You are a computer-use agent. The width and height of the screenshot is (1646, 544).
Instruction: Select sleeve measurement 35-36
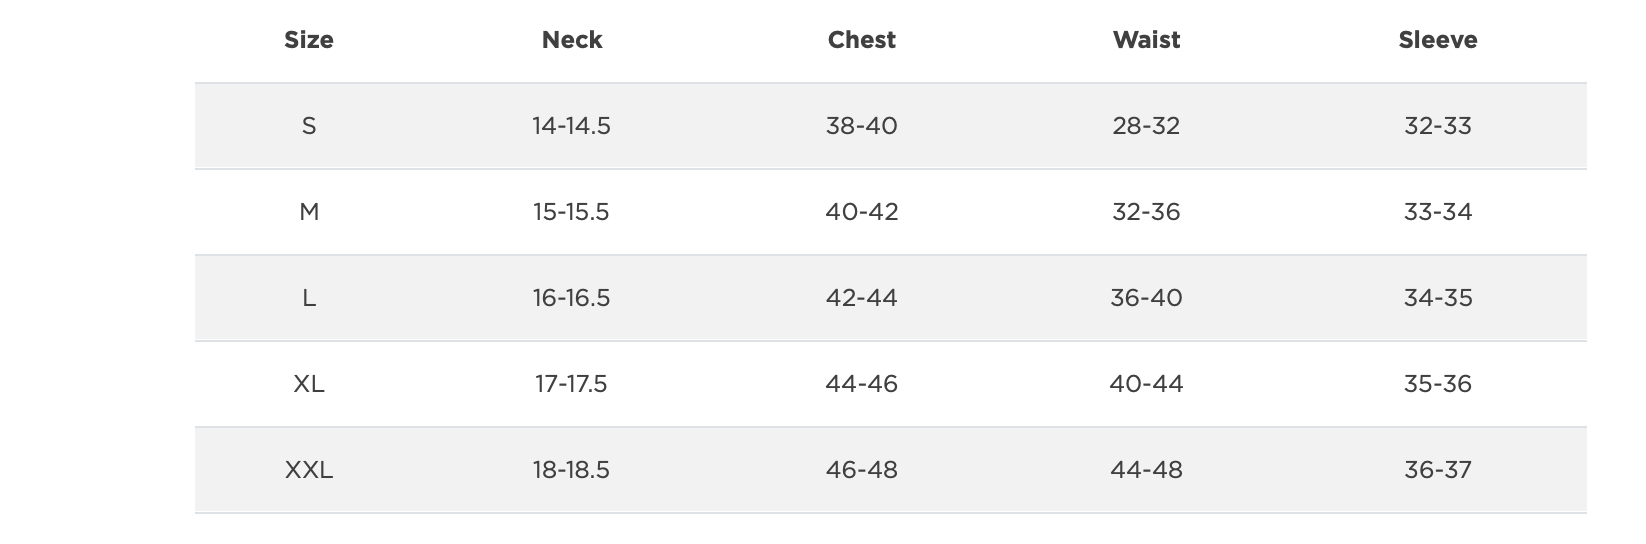pyautogui.click(x=1438, y=384)
